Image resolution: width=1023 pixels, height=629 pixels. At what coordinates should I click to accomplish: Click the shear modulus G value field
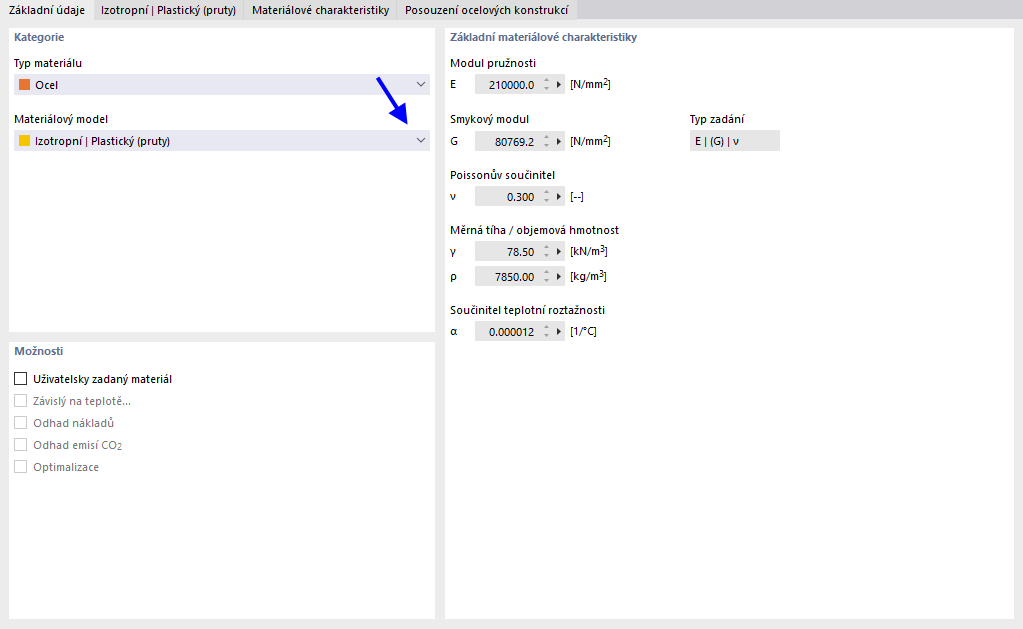pyautogui.click(x=506, y=141)
